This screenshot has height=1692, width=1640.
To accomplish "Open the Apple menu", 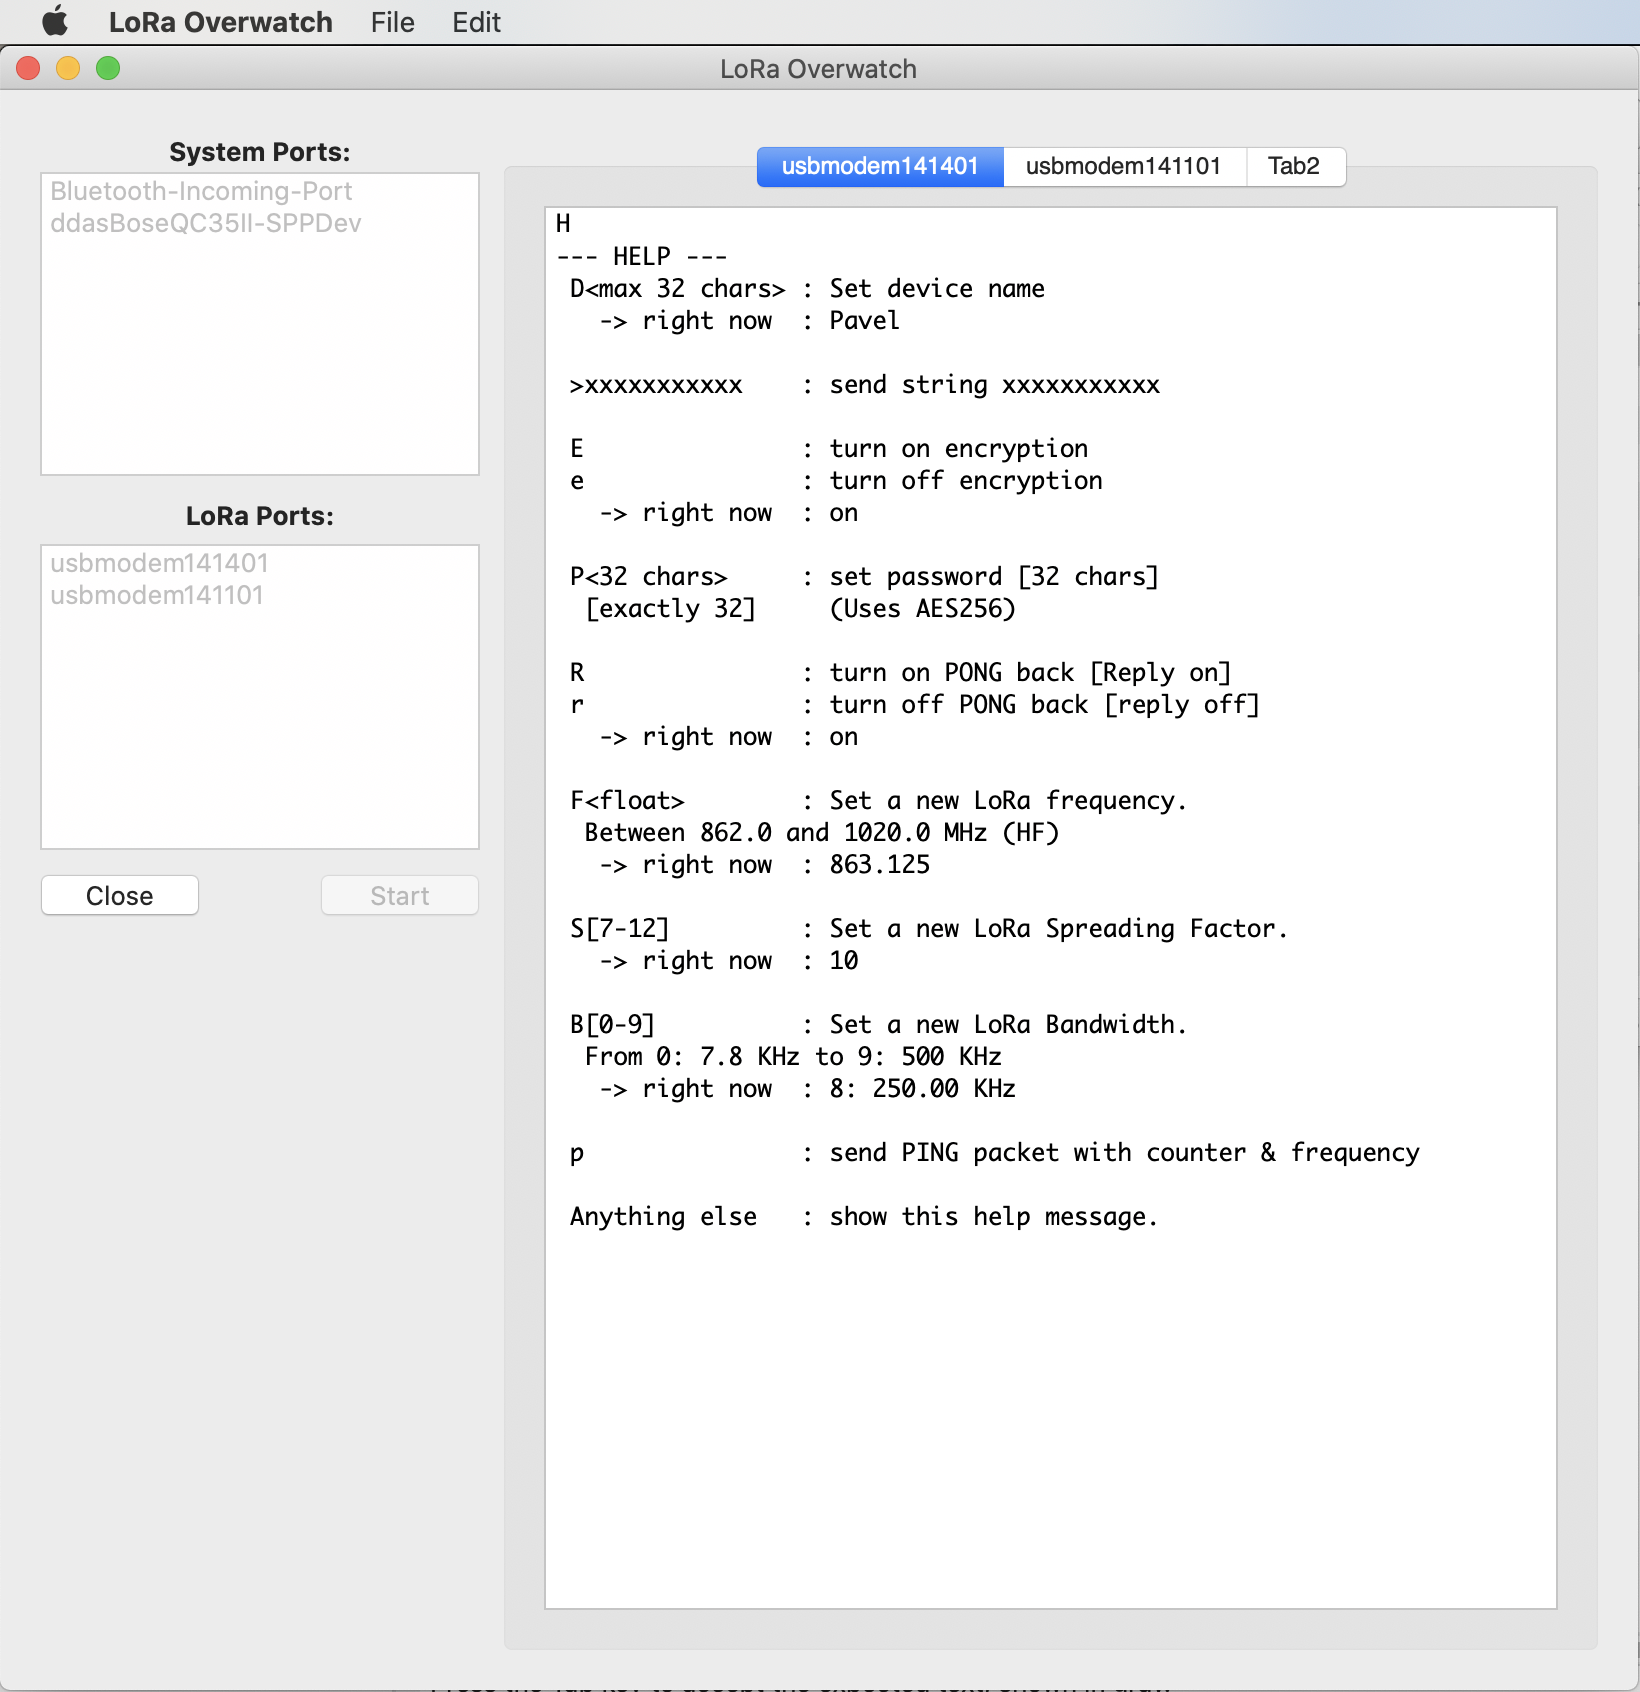I will click(55, 21).
